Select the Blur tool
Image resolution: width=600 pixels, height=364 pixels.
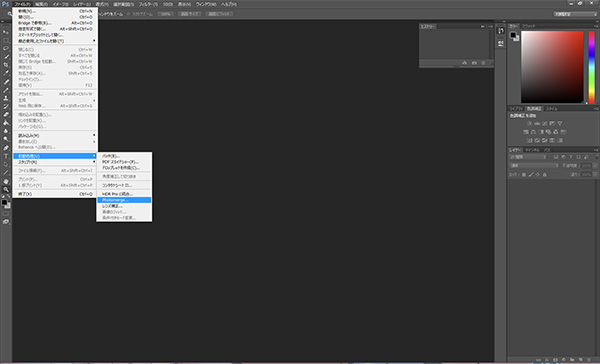tap(6, 131)
